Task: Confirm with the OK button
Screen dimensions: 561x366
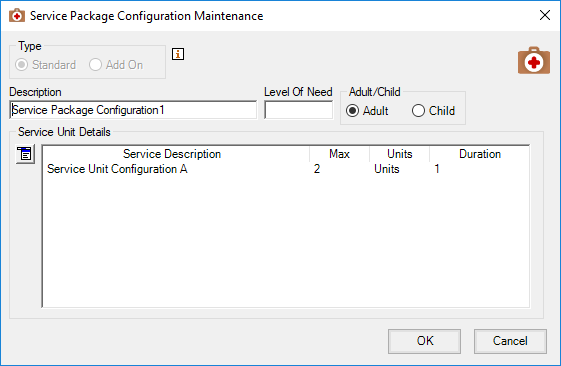Action: pyautogui.click(x=424, y=341)
